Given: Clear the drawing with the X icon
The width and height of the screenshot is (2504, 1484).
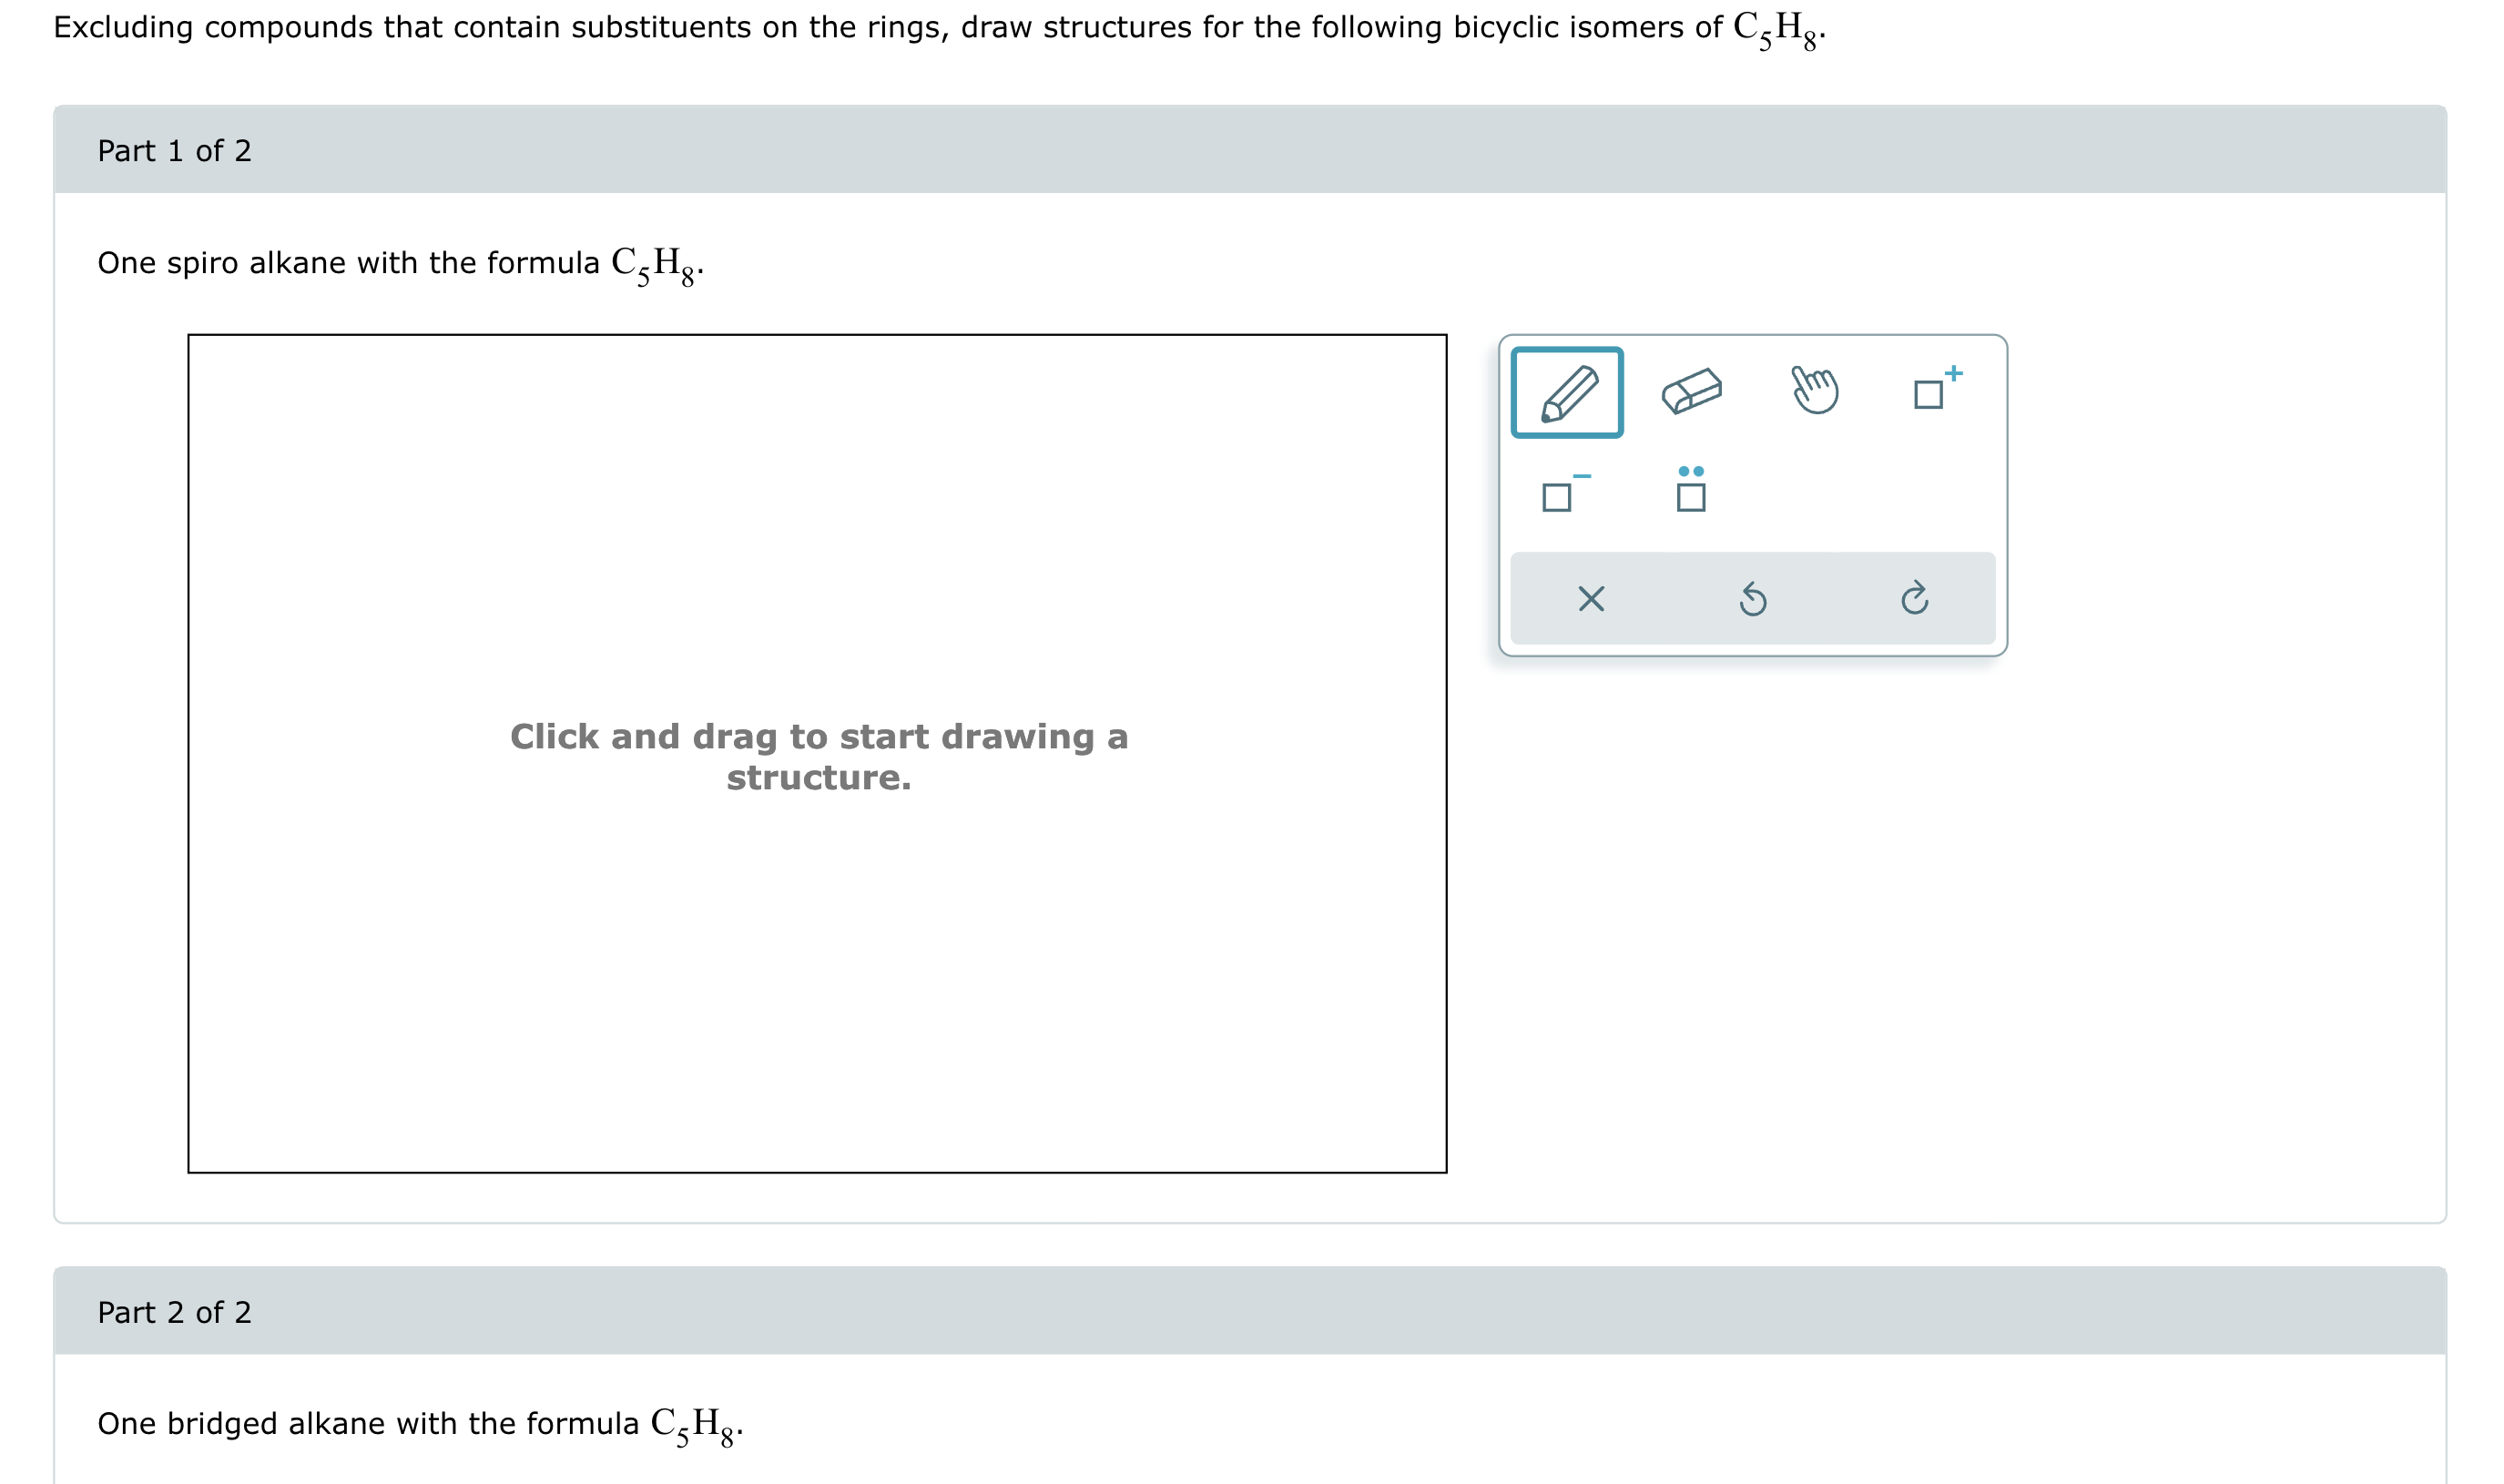Looking at the screenshot, I should point(1592,598).
